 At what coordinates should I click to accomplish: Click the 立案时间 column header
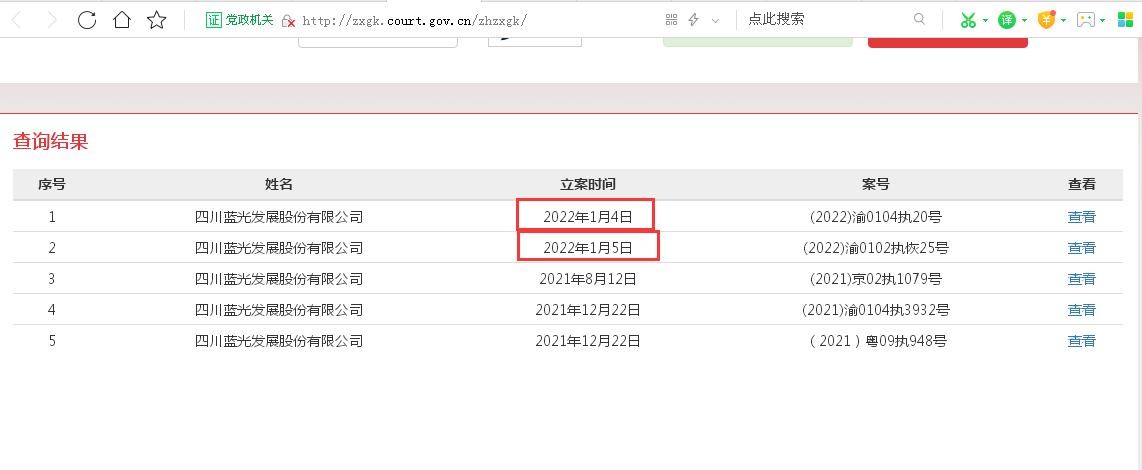[x=588, y=184]
